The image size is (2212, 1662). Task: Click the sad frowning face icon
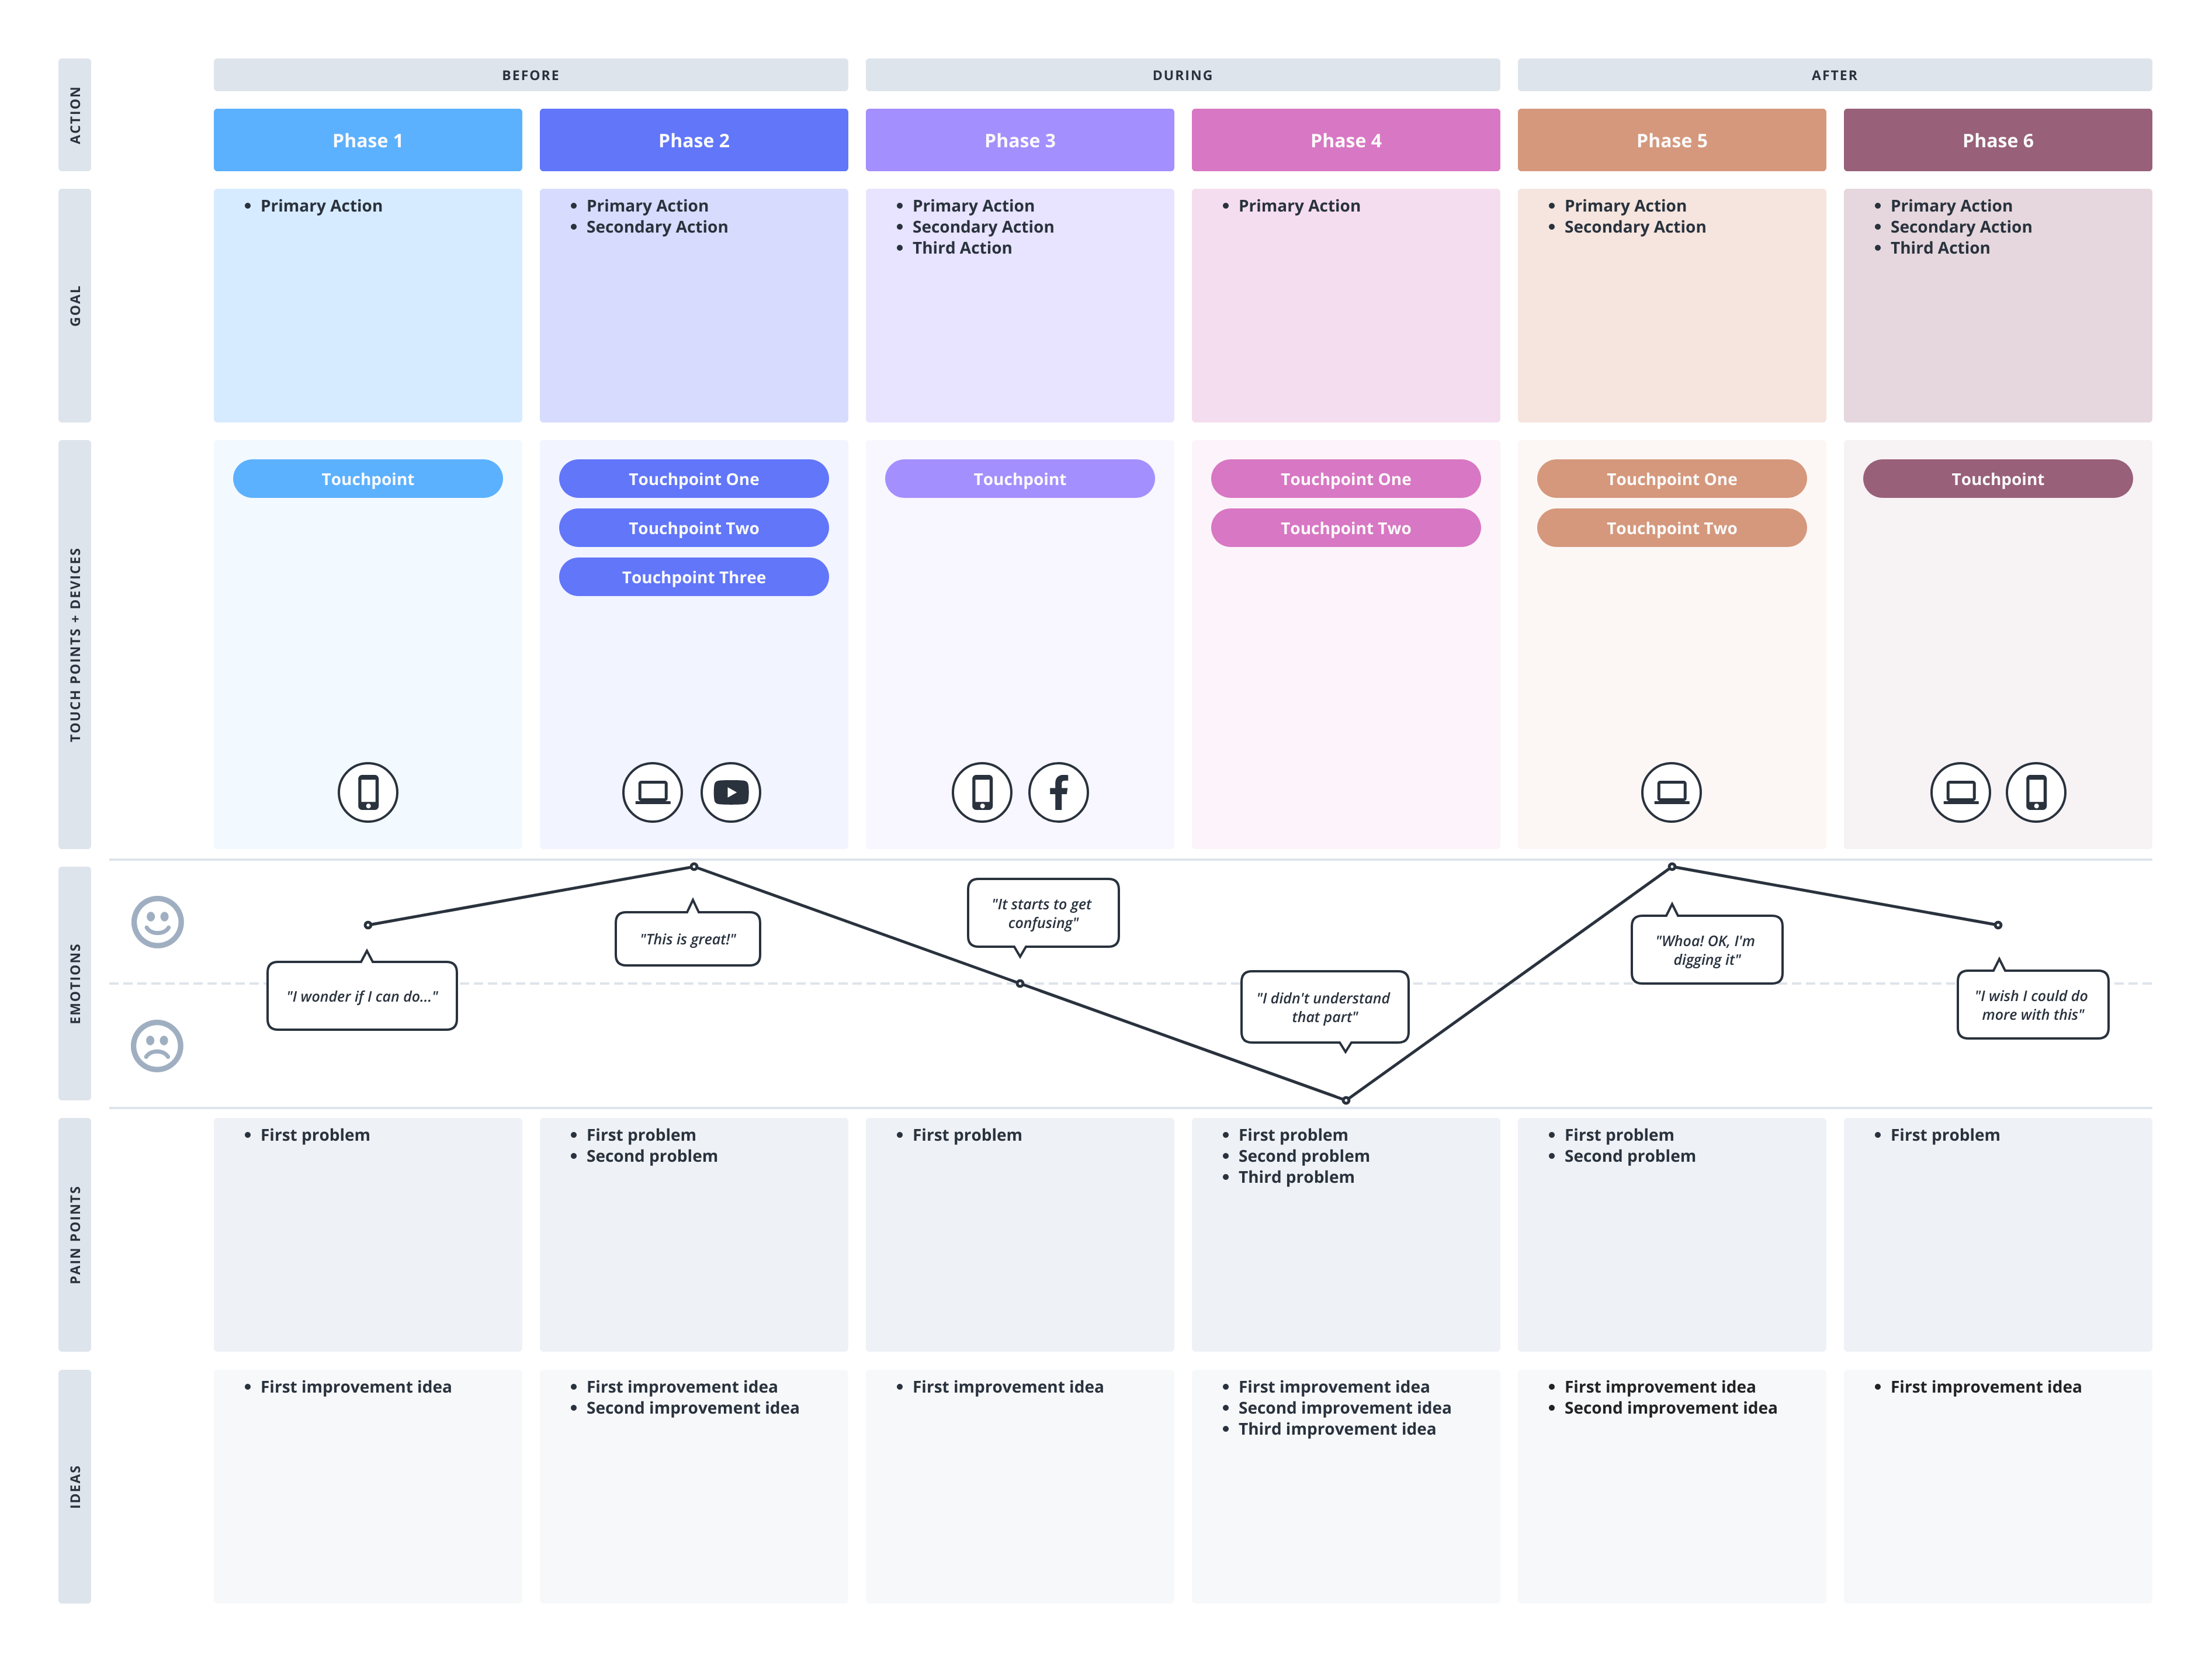click(157, 1046)
